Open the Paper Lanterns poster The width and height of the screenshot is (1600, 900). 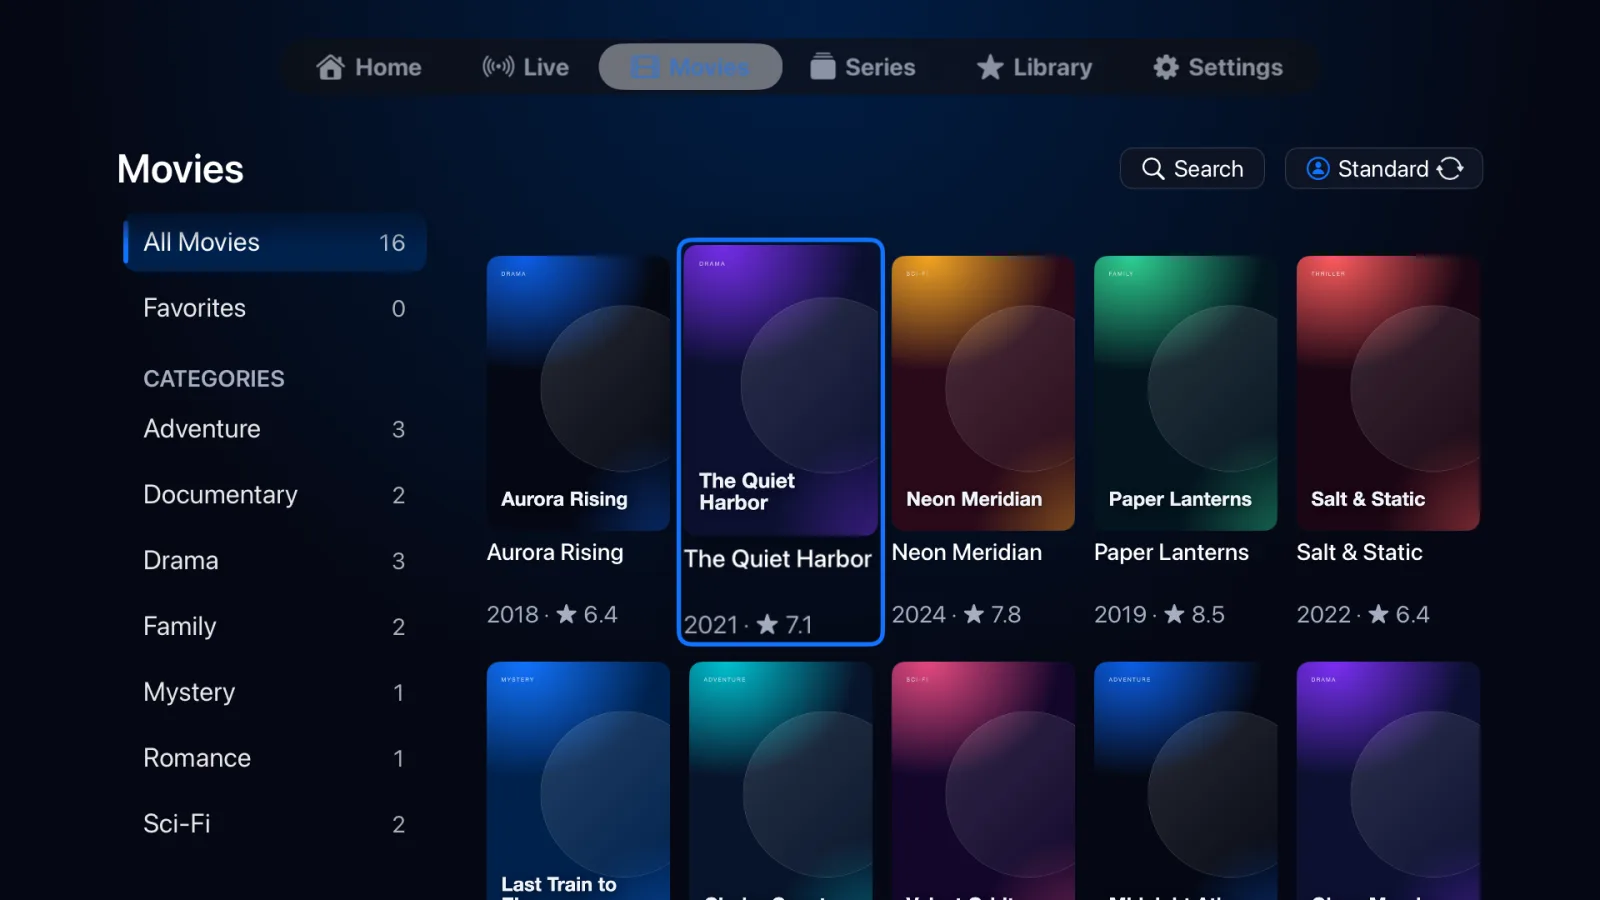point(1185,393)
